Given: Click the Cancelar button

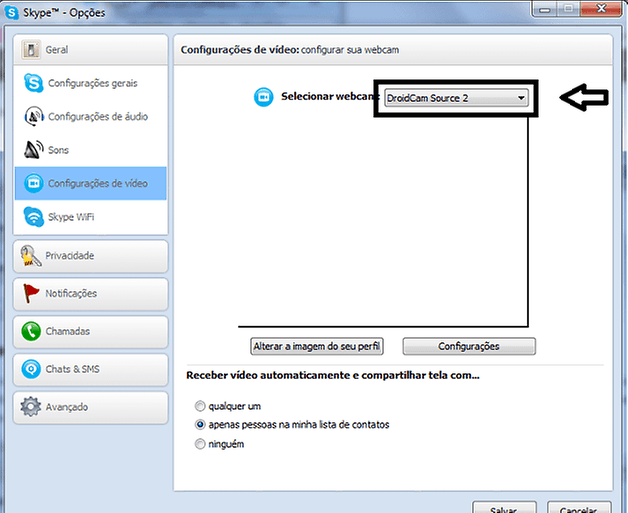Looking at the screenshot, I should (x=579, y=508).
